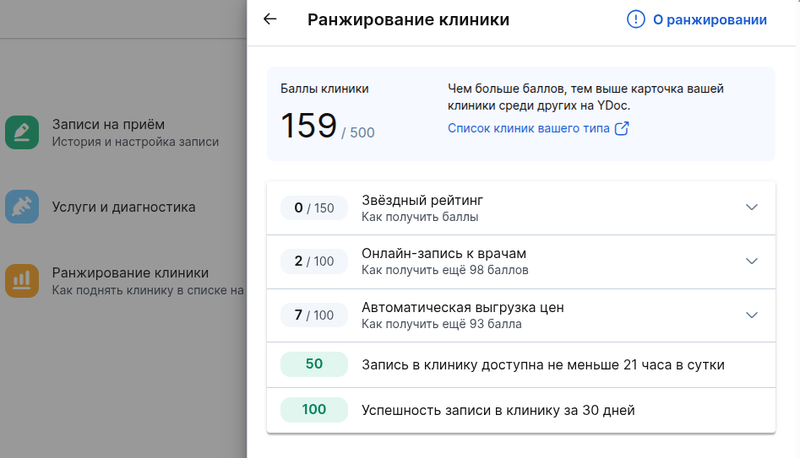Click 'Успешность записи в клинику за 30 дней' row

(x=521, y=411)
